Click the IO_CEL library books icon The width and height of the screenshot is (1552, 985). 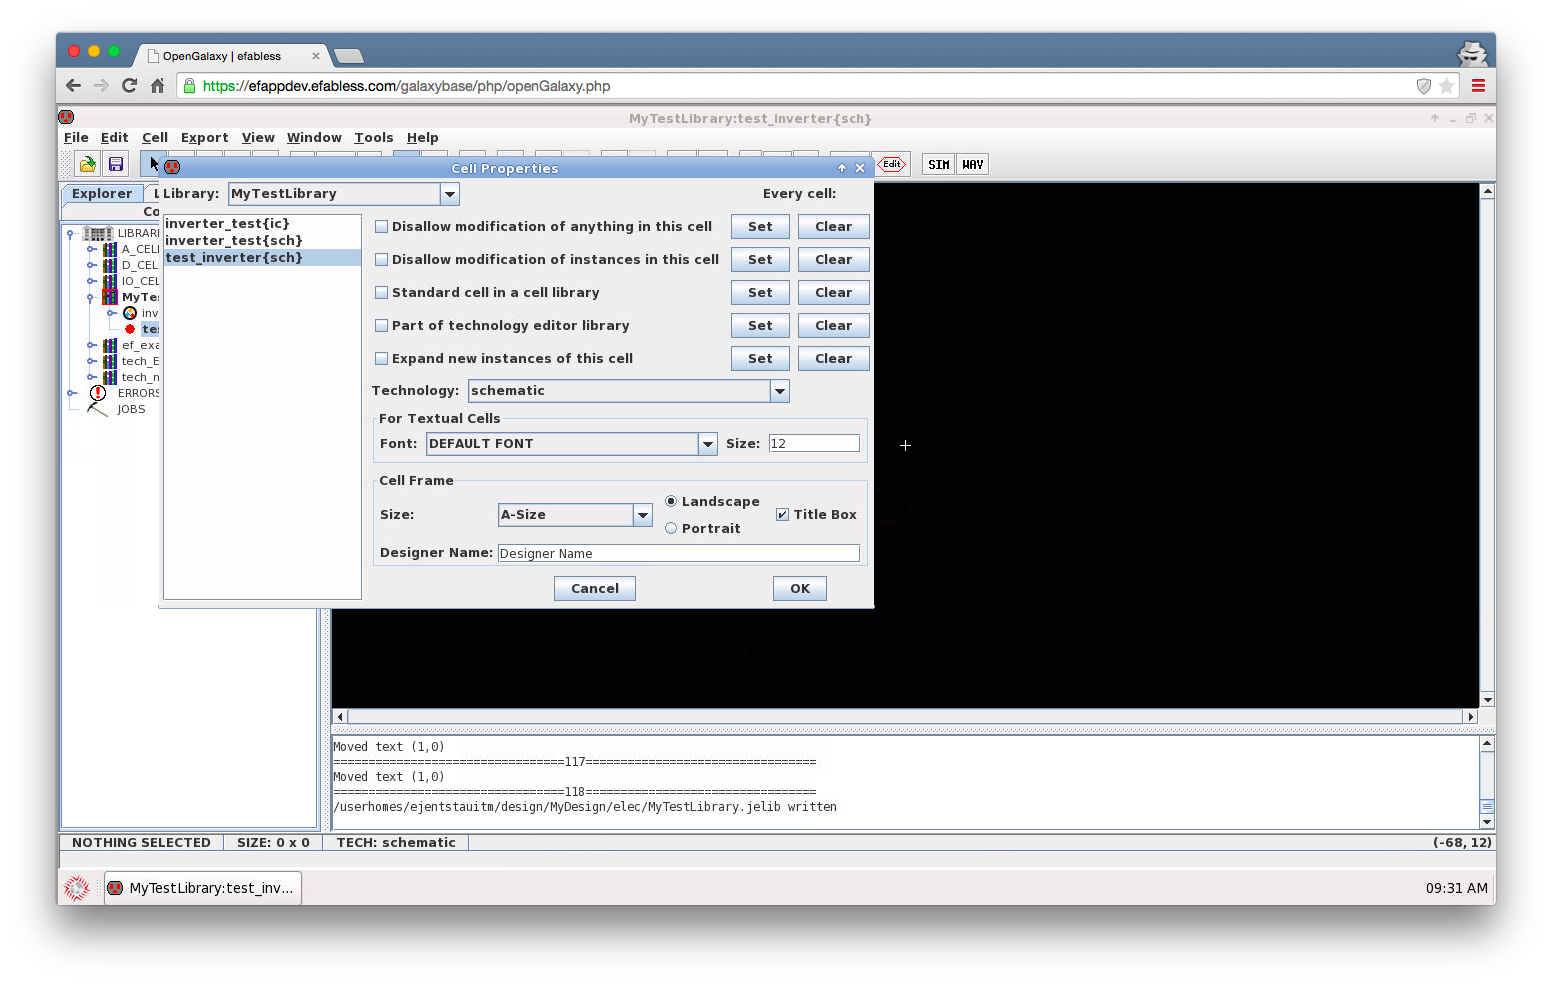[x=110, y=281]
